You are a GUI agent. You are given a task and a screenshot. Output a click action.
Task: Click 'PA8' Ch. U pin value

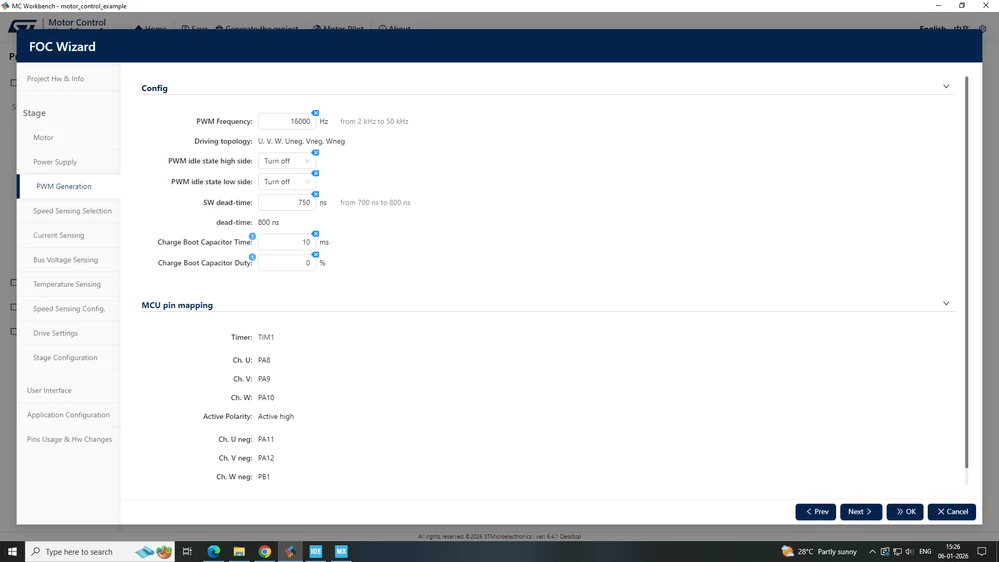pyautogui.click(x=264, y=360)
